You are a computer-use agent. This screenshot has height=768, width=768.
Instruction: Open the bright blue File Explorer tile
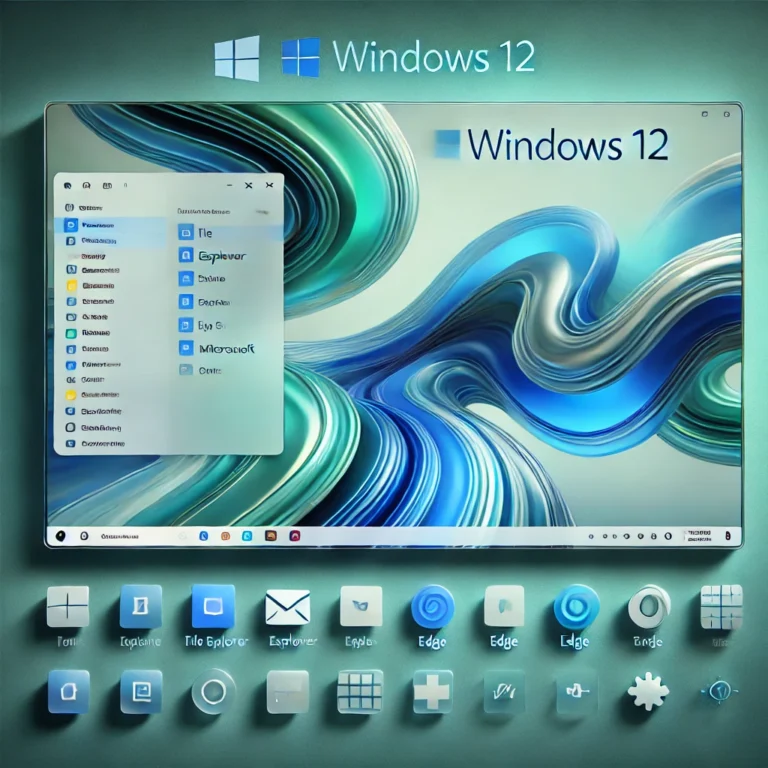click(213, 606)
